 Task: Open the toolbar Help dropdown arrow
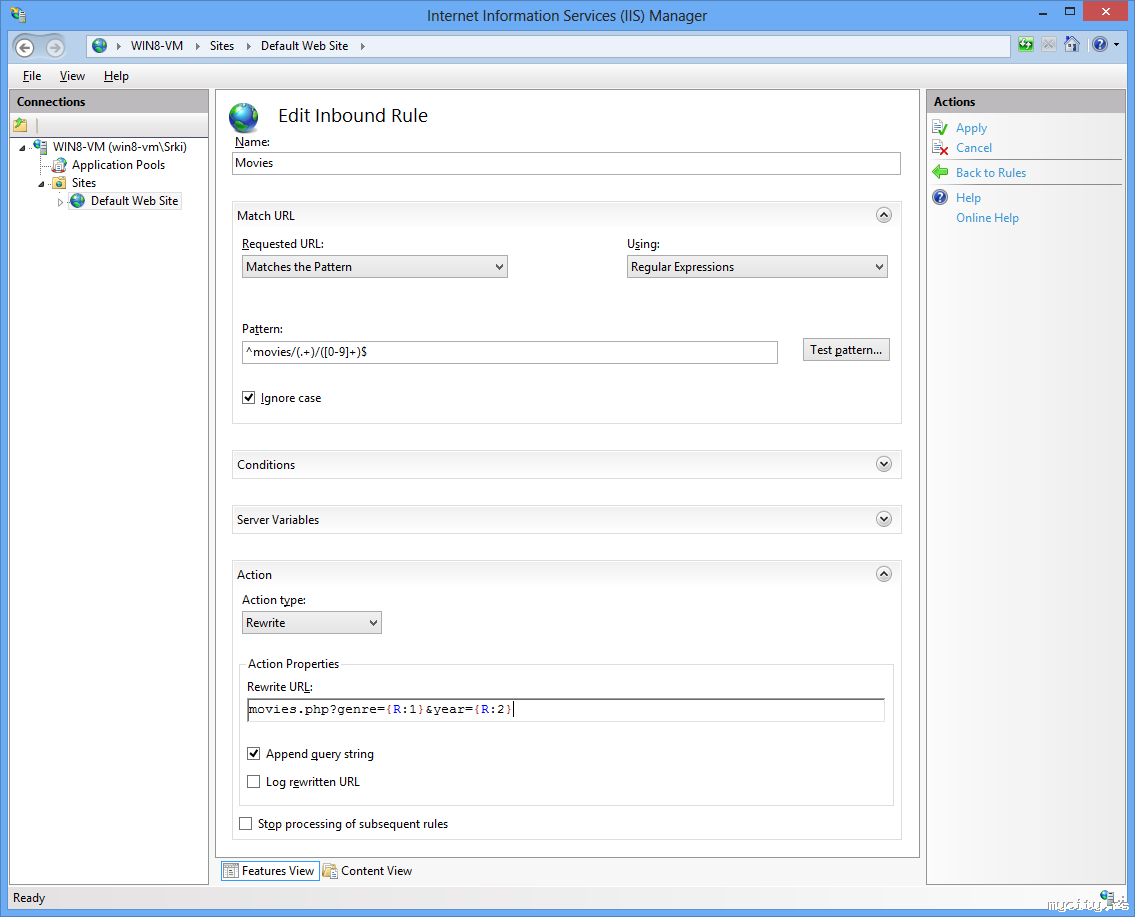click(1116, 45)
